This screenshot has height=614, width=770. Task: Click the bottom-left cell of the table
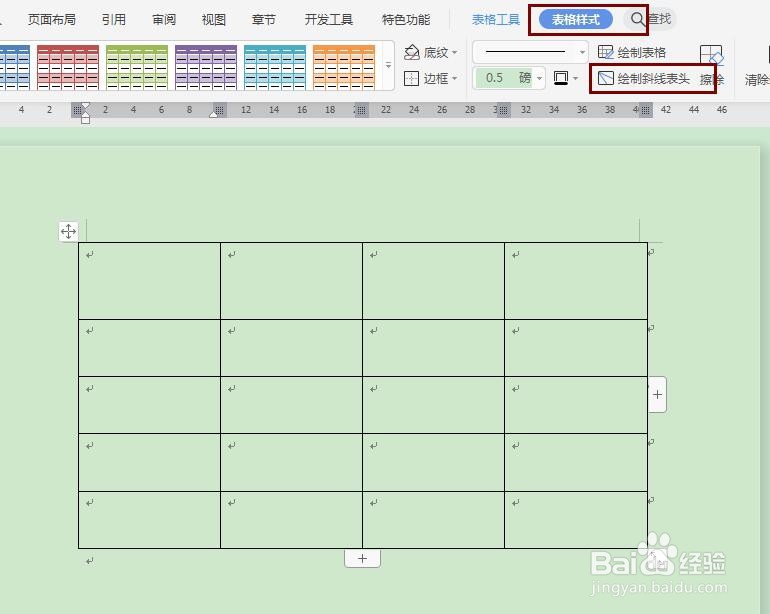[149, 520]
